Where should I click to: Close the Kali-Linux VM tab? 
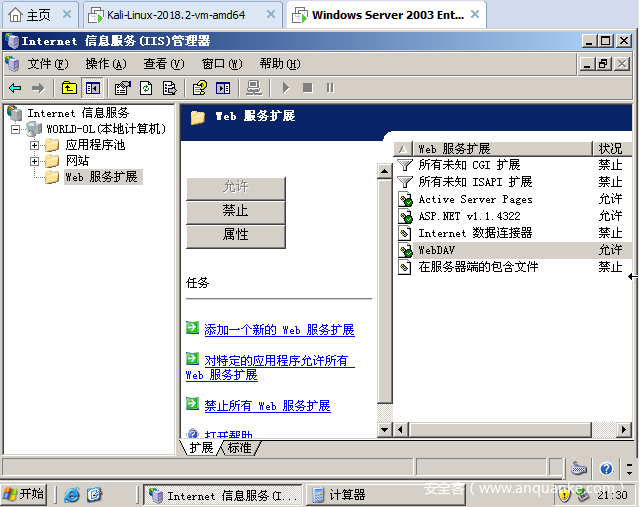click(271, 14)
